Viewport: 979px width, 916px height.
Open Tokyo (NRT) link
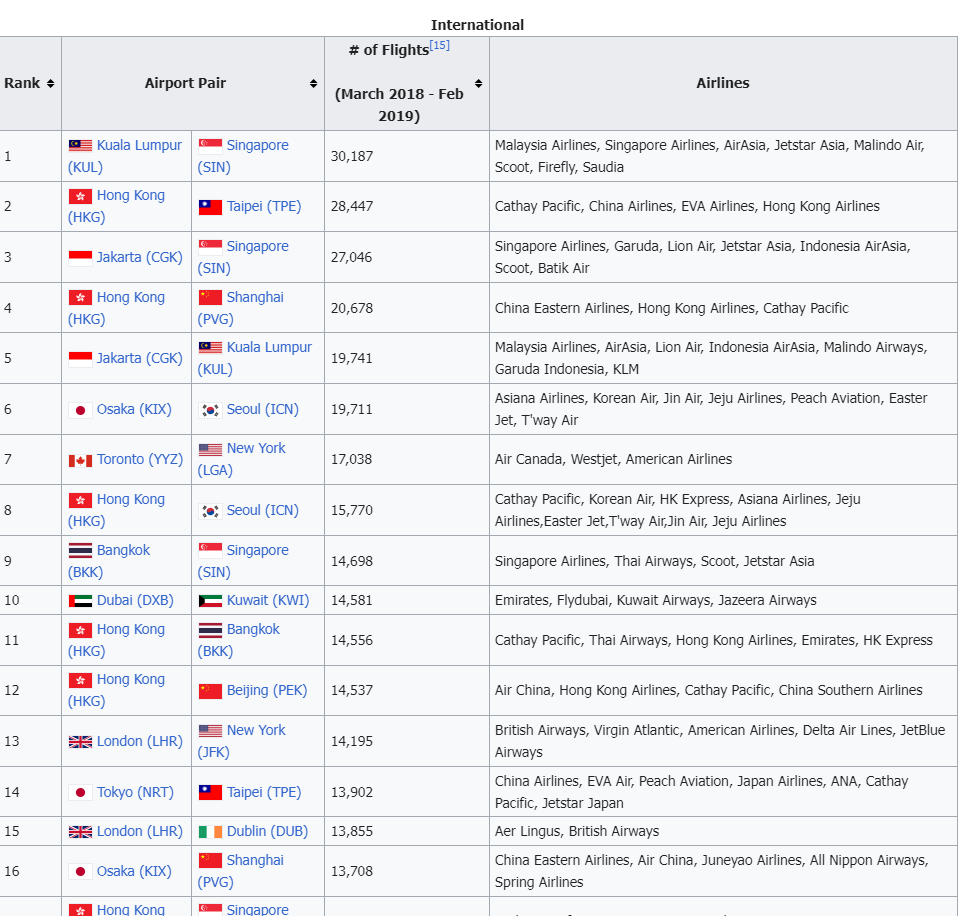pos(135,792)
